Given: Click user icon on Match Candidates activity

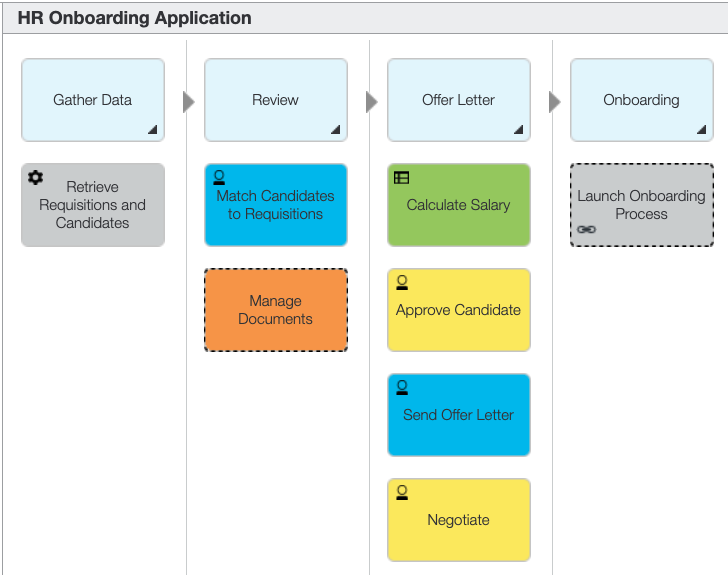Looking at the screenshot, I should click(x=219, y=177).
